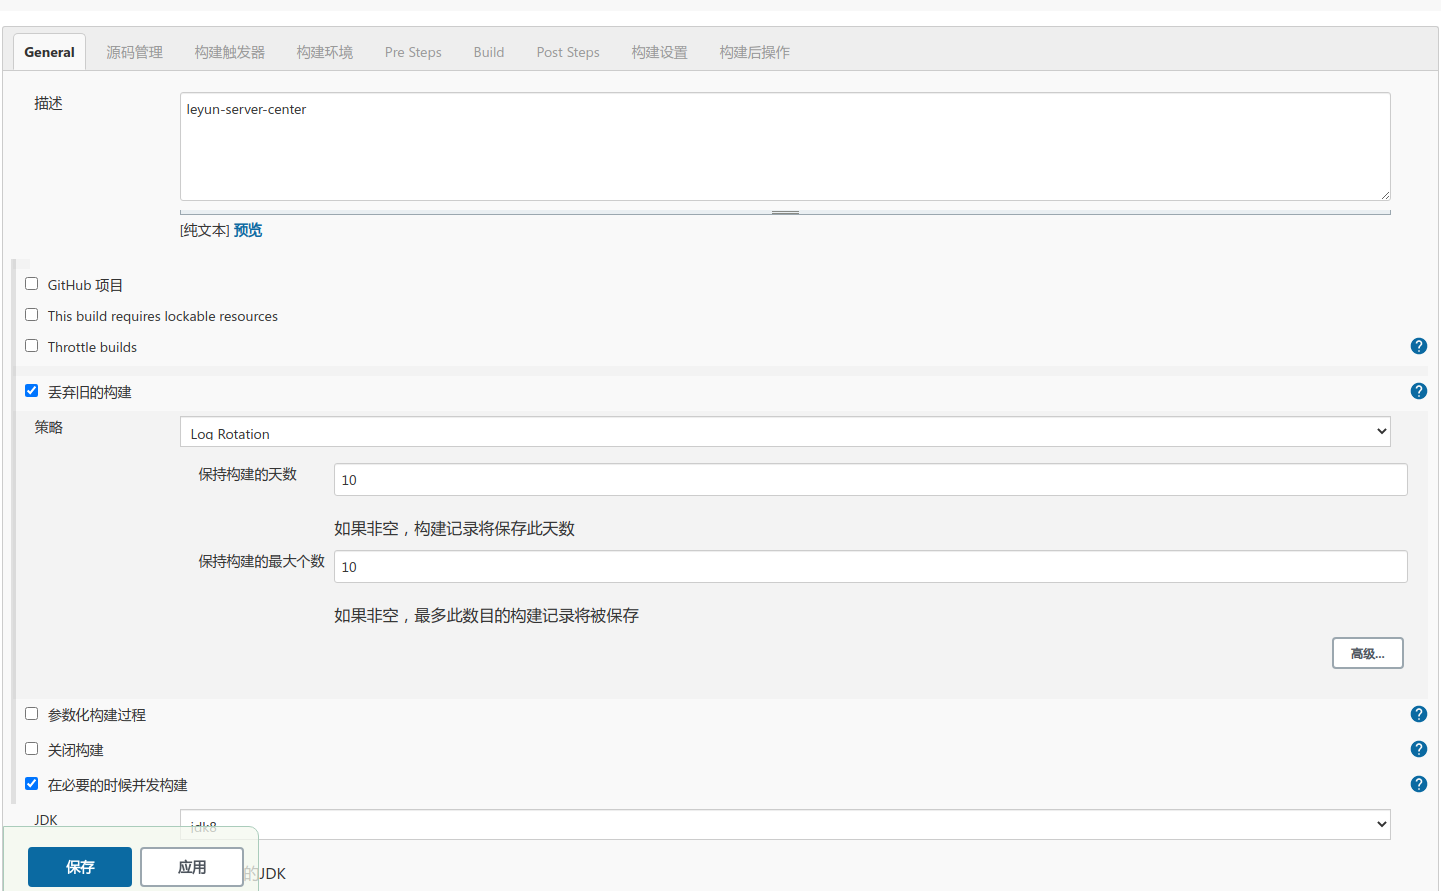Switch to the 源码管理 tab
Viewport: 1441px width, 891px height.
(135, 52)
